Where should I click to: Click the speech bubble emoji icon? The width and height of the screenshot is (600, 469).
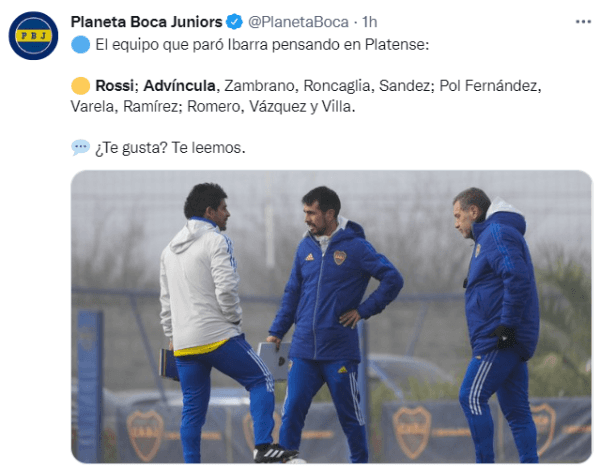coord(80,147)
